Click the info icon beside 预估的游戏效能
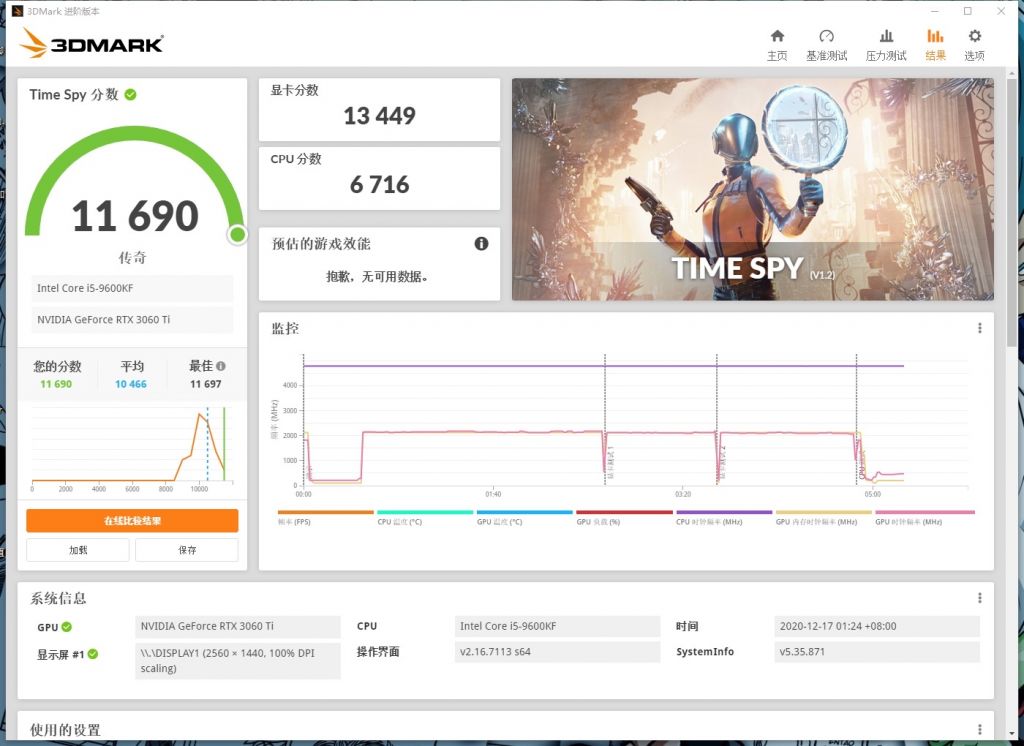The image size is (1024, 746). pos(480,243)
